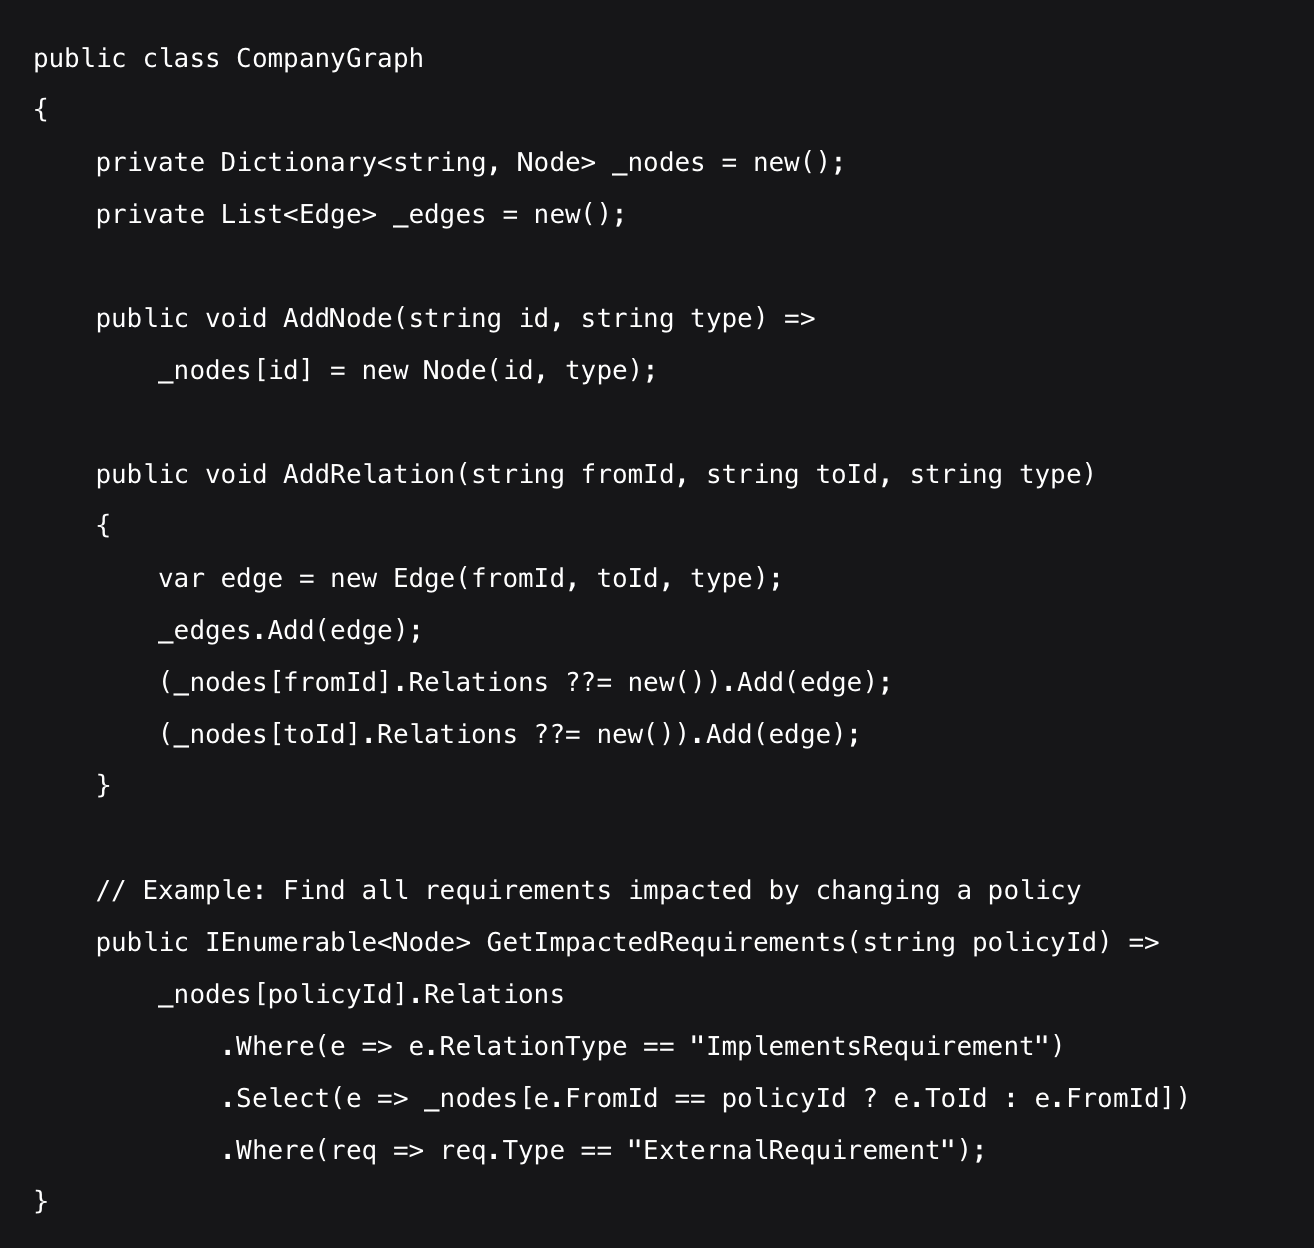Click the _edges.Add(edge) statement

point(290,631)
